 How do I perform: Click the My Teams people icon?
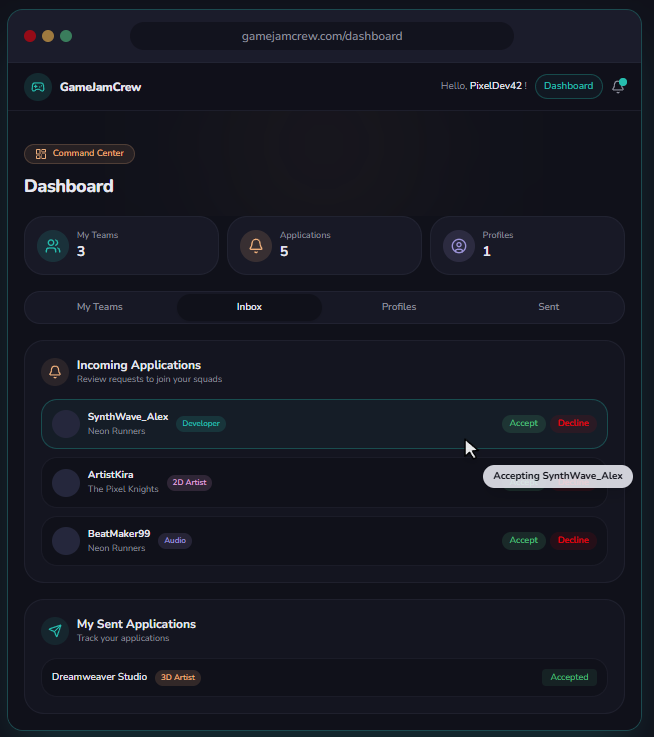click(53, 245)
